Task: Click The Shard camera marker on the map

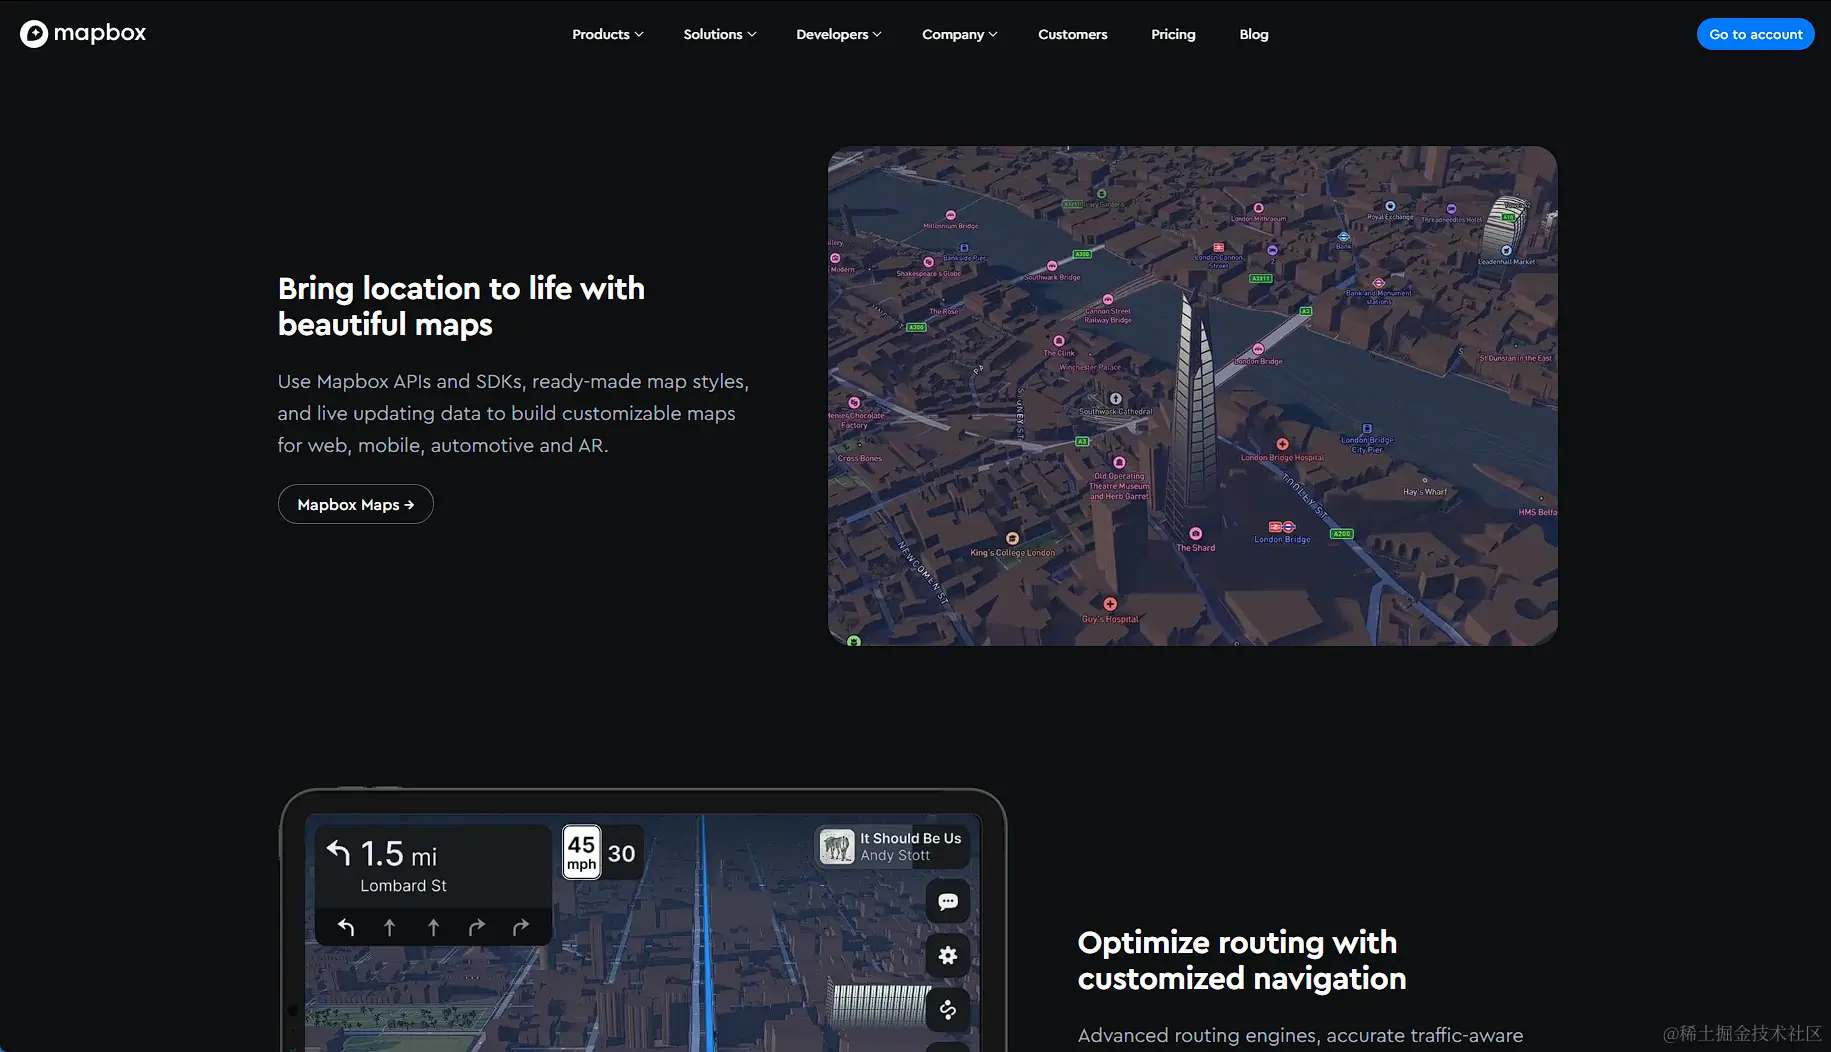Action: [1195, 534]
